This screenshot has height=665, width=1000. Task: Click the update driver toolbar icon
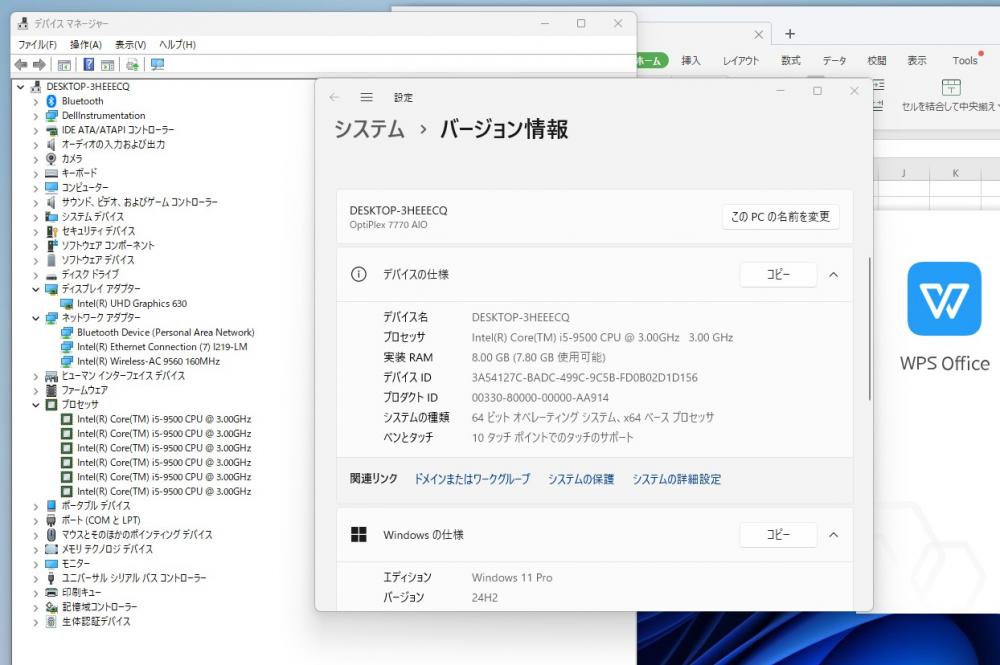[x=133, y=64]
